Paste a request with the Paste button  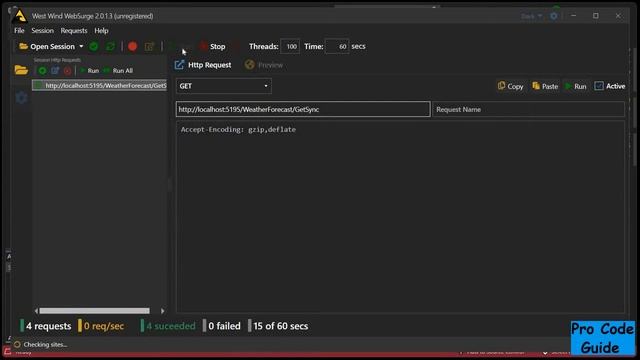coord(545,86)
